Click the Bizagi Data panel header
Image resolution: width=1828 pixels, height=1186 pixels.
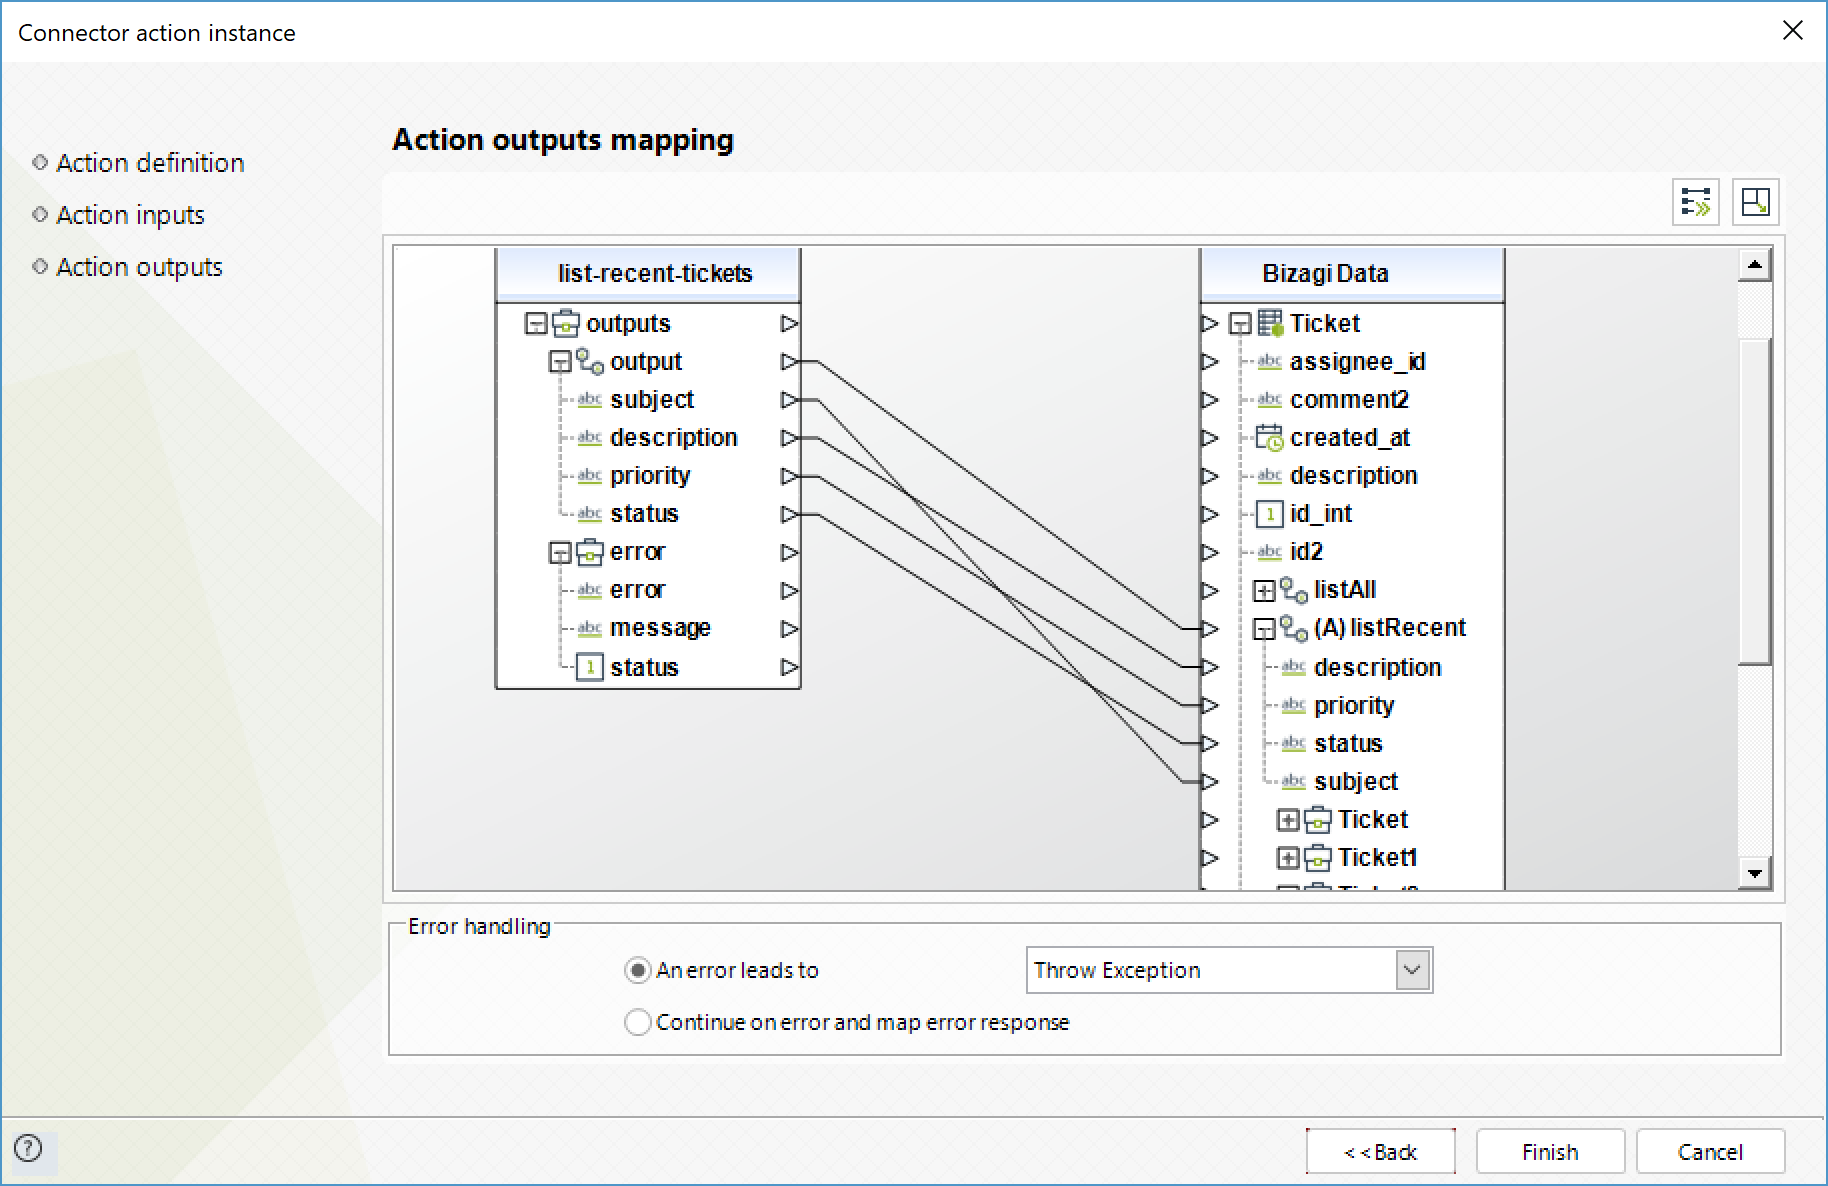click(x=1352, y=274)
